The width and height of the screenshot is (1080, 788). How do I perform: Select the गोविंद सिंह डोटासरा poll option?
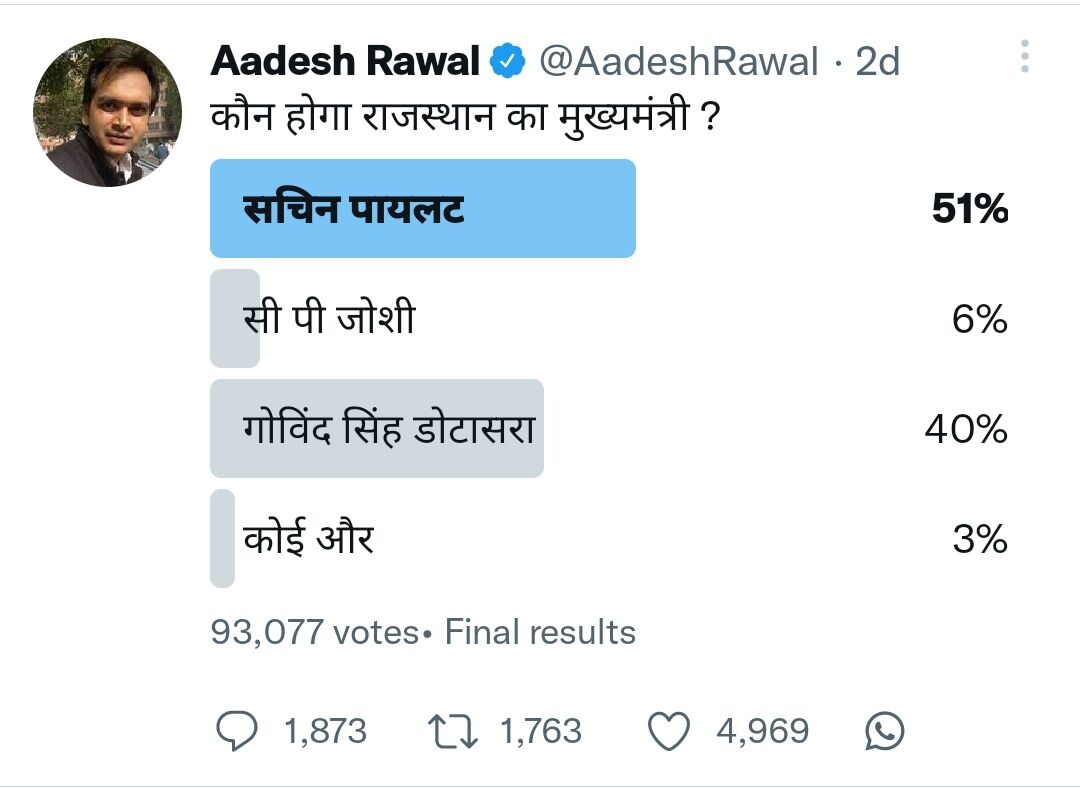point(389,429)
